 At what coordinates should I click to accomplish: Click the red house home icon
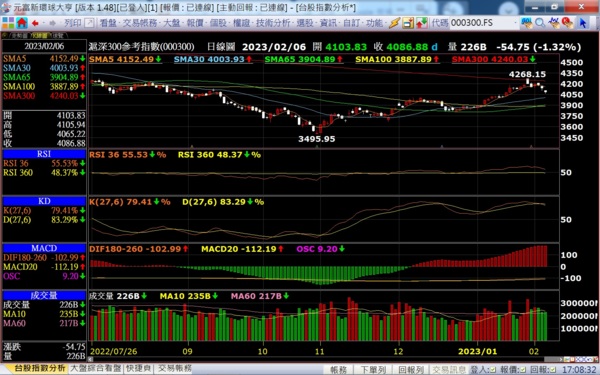(22, 23)
